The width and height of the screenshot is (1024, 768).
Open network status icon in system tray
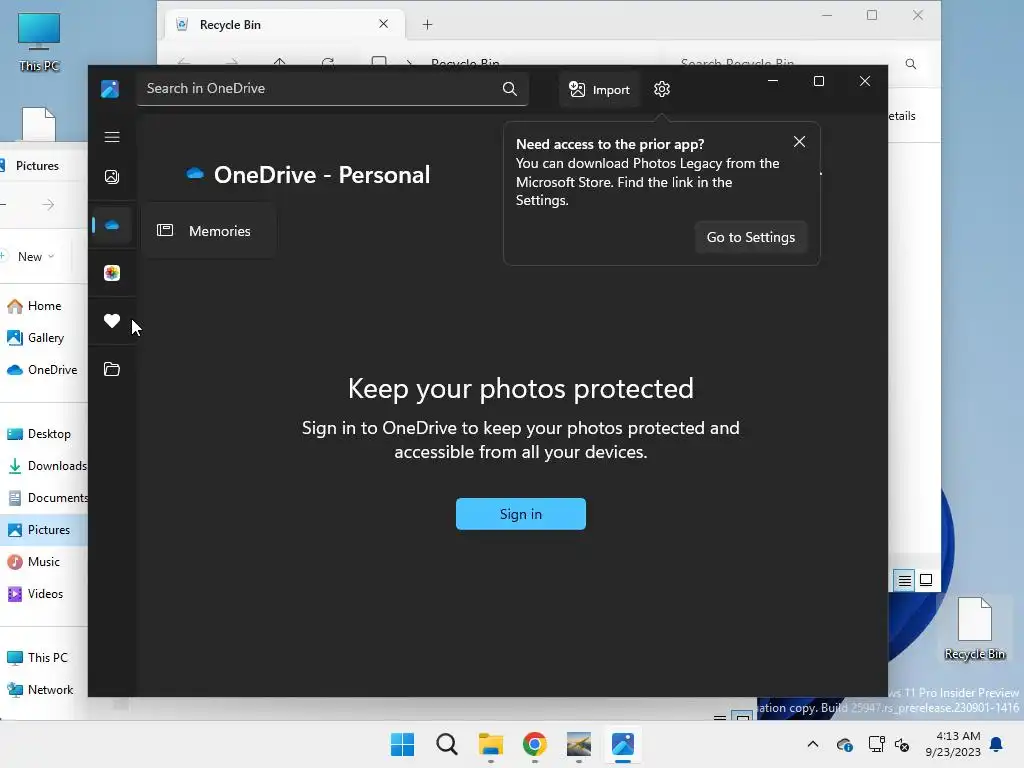[x=876, y=744]
